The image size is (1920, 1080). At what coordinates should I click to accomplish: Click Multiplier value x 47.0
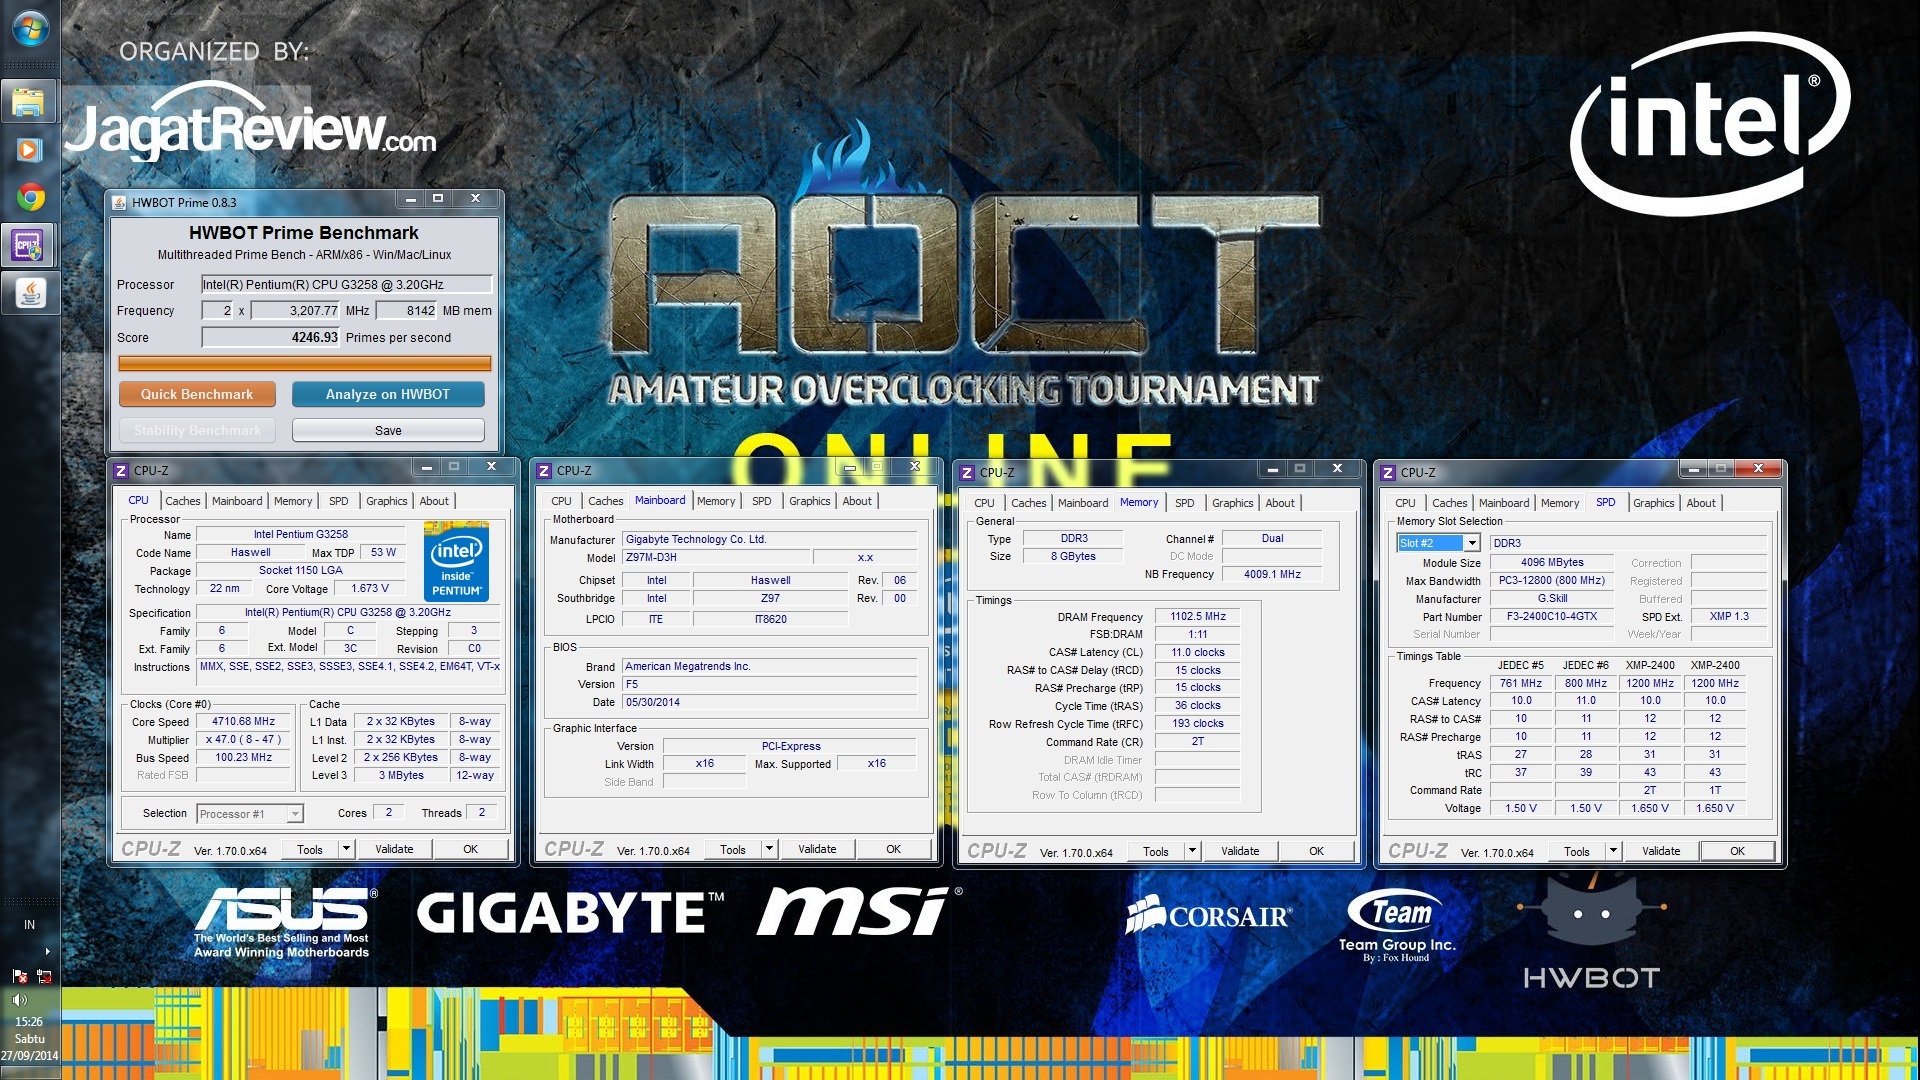243,740
